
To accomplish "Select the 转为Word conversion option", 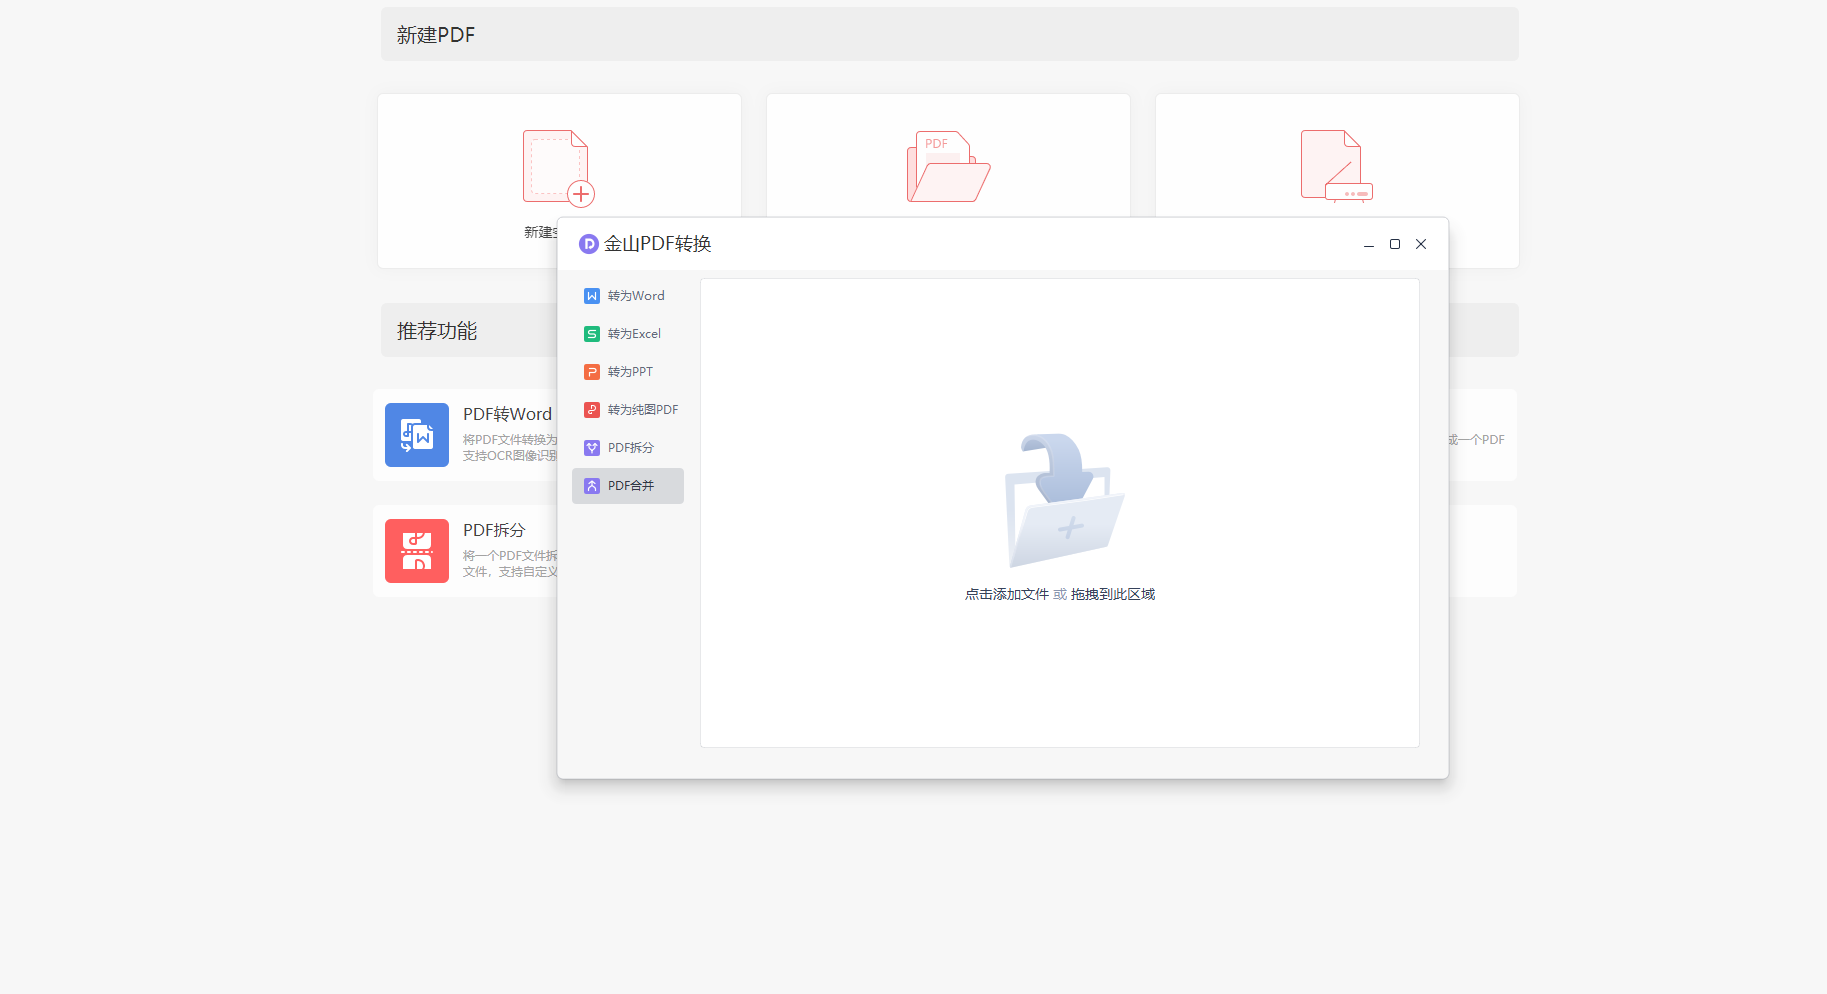I will (x=628, y=296).
